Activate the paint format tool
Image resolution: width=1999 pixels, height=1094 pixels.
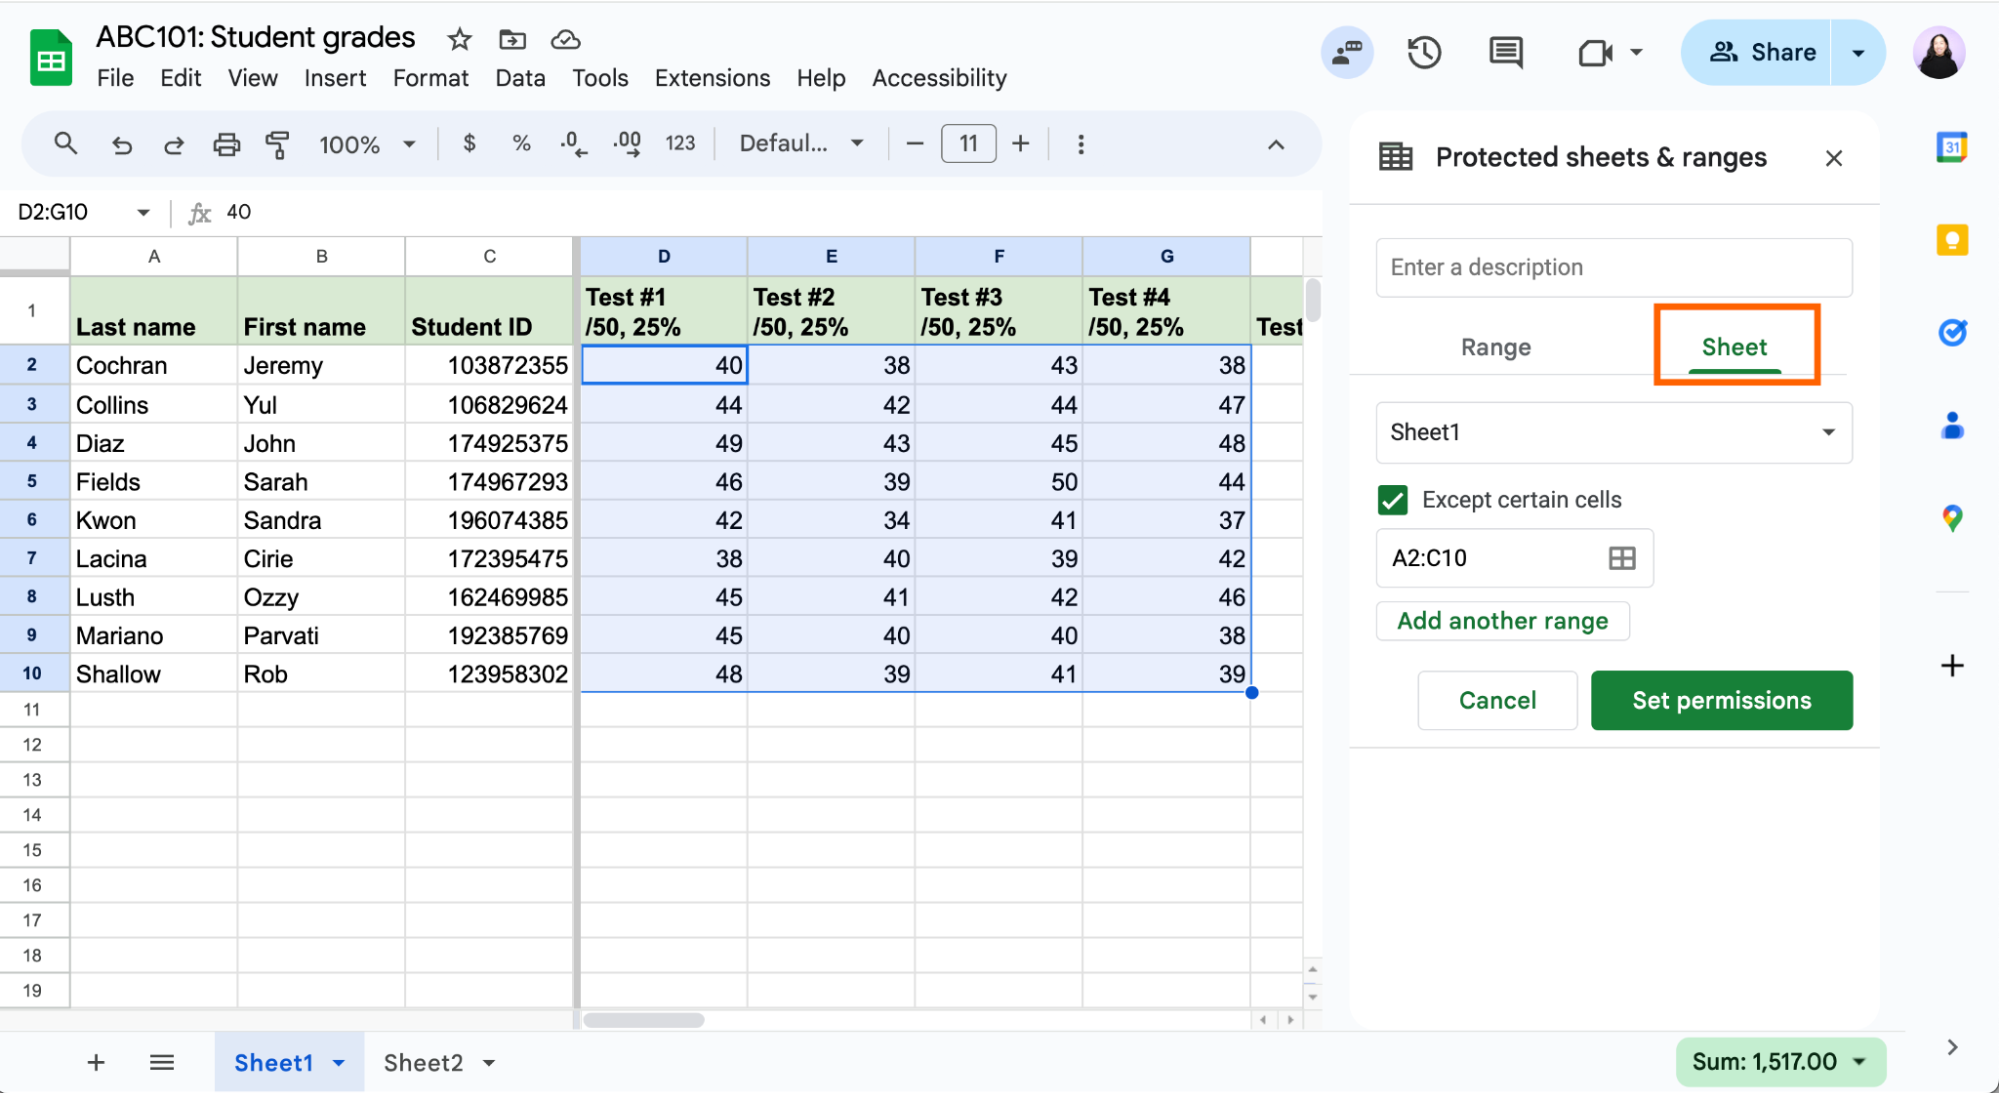278,145
